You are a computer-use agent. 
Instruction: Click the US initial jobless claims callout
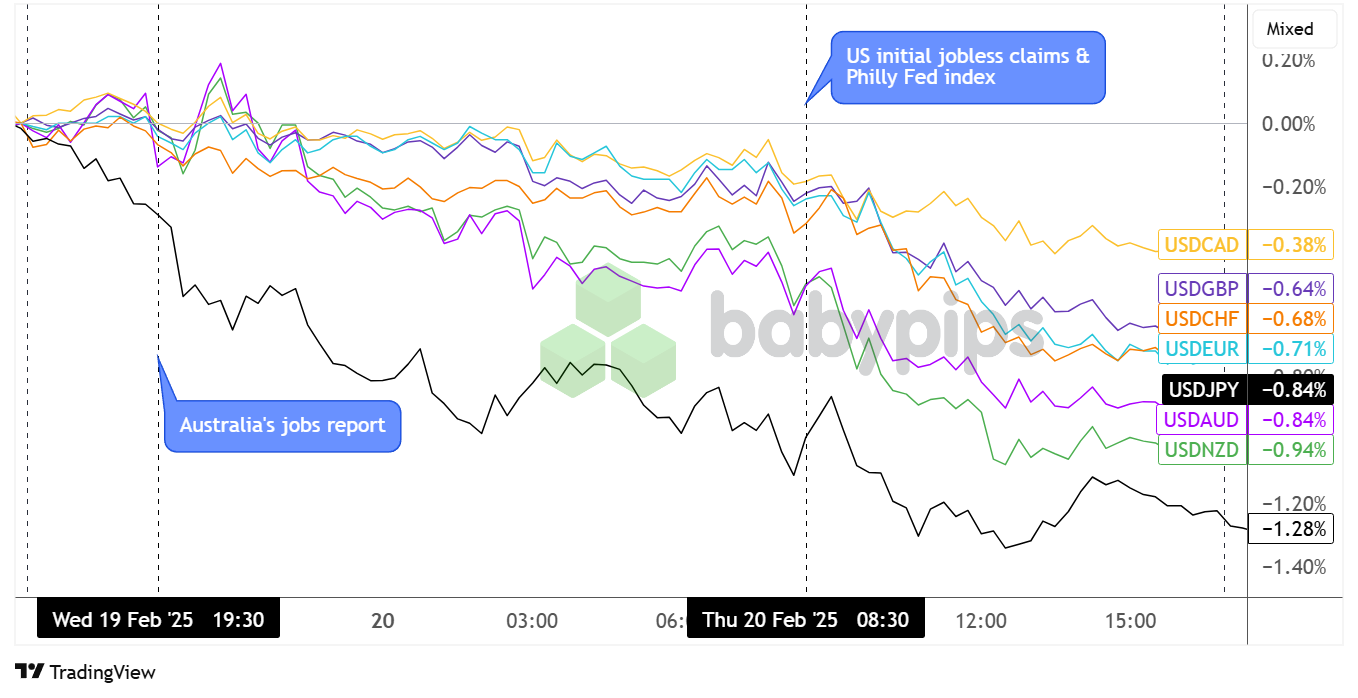coord(968,66)
